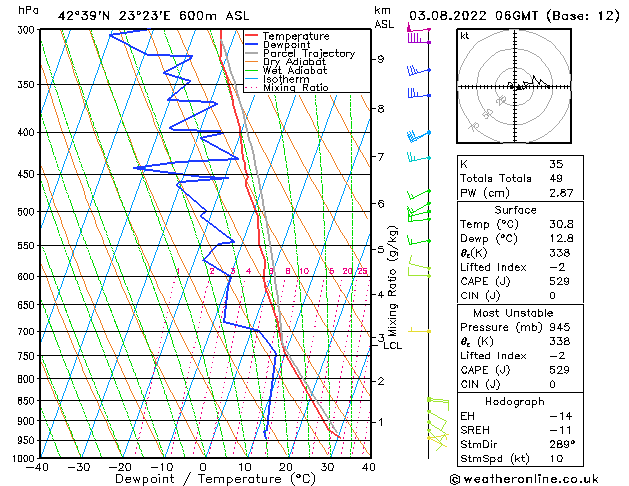Image resolution: width=629 pixels, height=486 pixels.
Task: Click the CAPE value in Surface table
Action: [x=559, y=281]
